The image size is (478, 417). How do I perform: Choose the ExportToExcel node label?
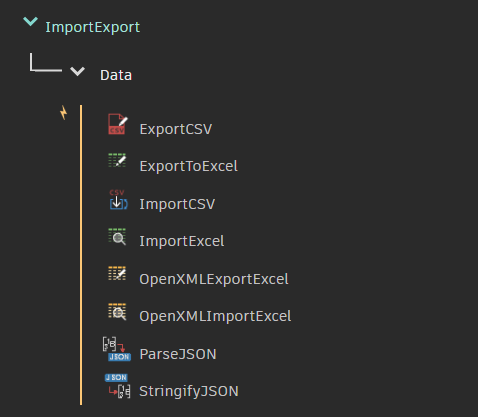coord(189,166)
